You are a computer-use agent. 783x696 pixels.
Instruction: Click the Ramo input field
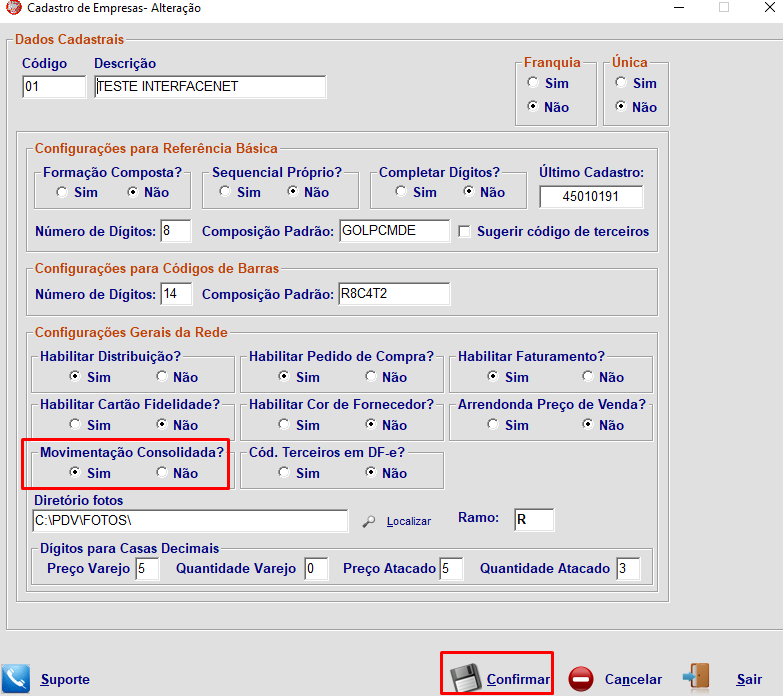[x=534, y=520]
